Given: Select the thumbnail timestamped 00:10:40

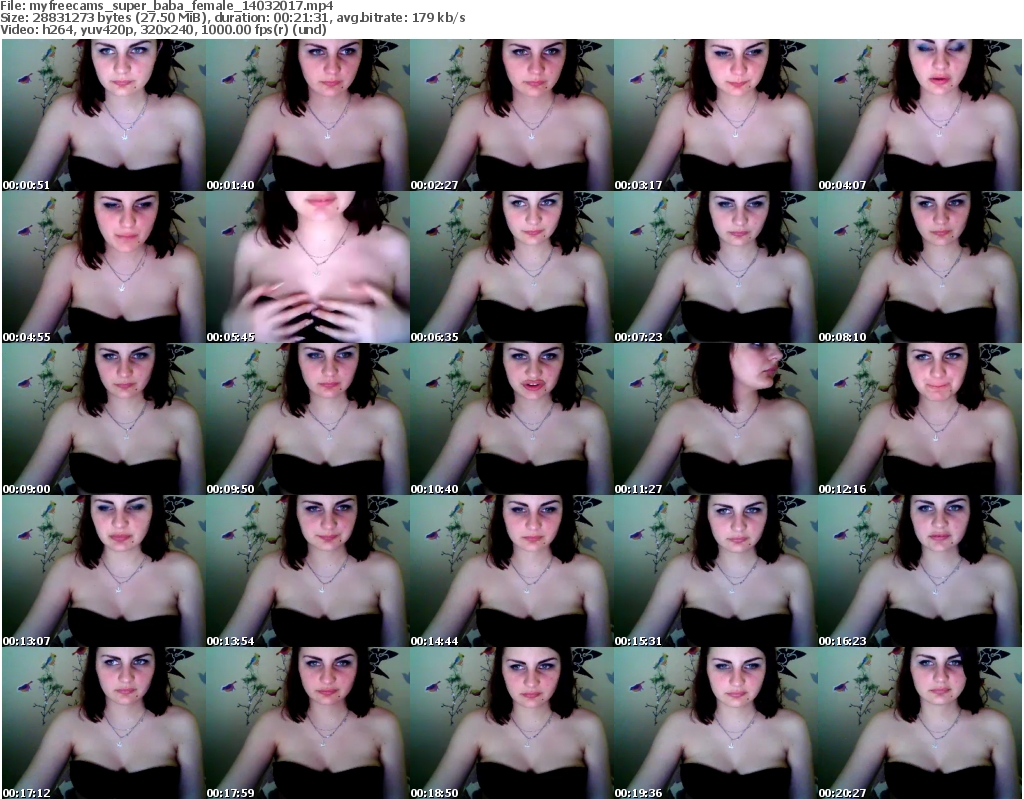Looking at the screenshot, I should click(x=511, y=419).
